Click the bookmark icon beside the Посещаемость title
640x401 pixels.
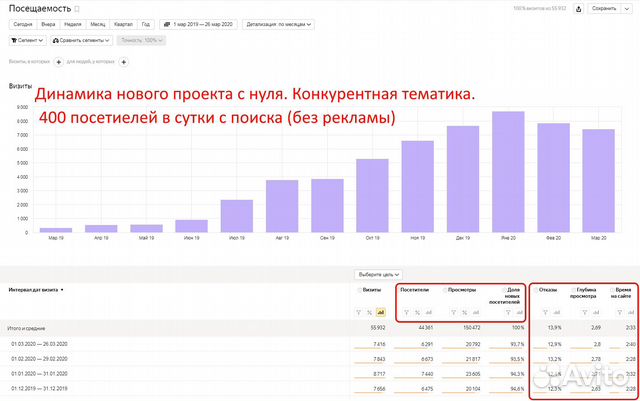coord(77,9)
